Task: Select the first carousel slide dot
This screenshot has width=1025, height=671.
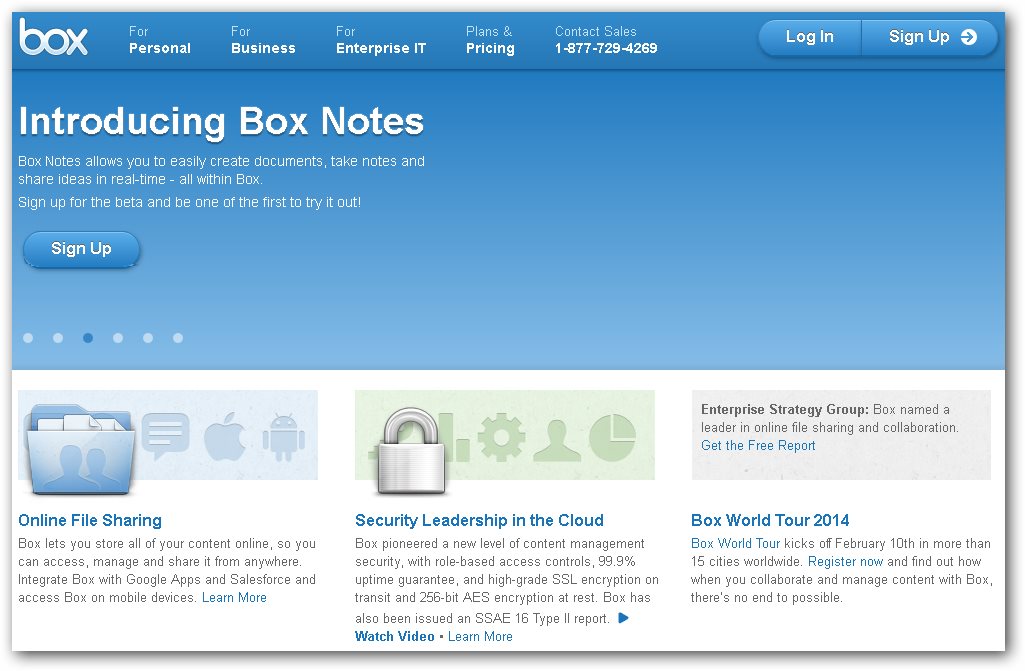Action: tap(28, 338)
